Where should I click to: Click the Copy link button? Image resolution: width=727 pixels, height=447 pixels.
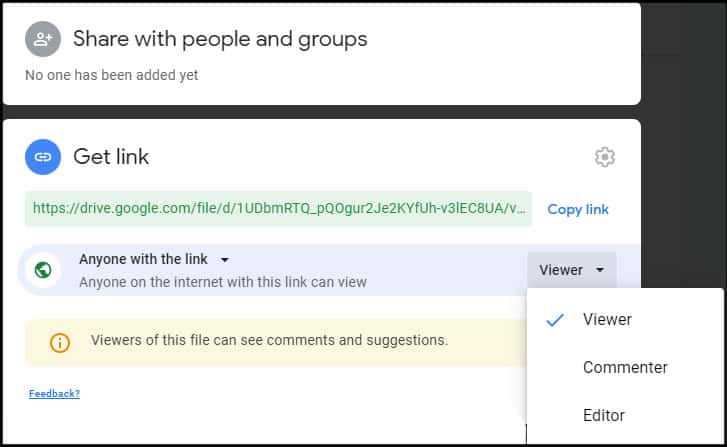pos(578,209)
